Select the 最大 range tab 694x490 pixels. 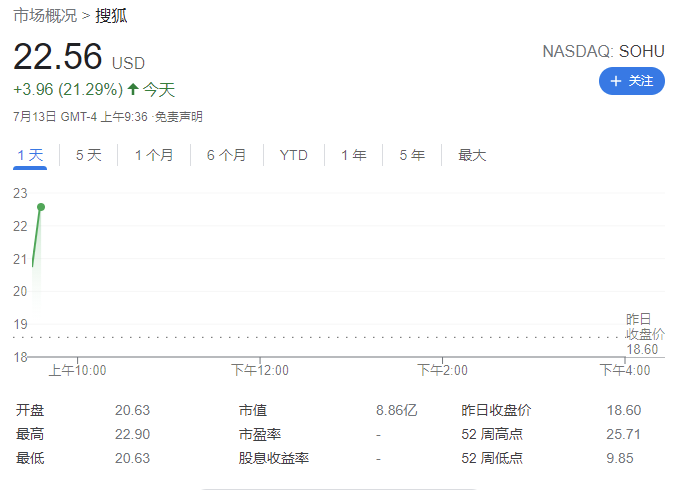tap(472, 155)
